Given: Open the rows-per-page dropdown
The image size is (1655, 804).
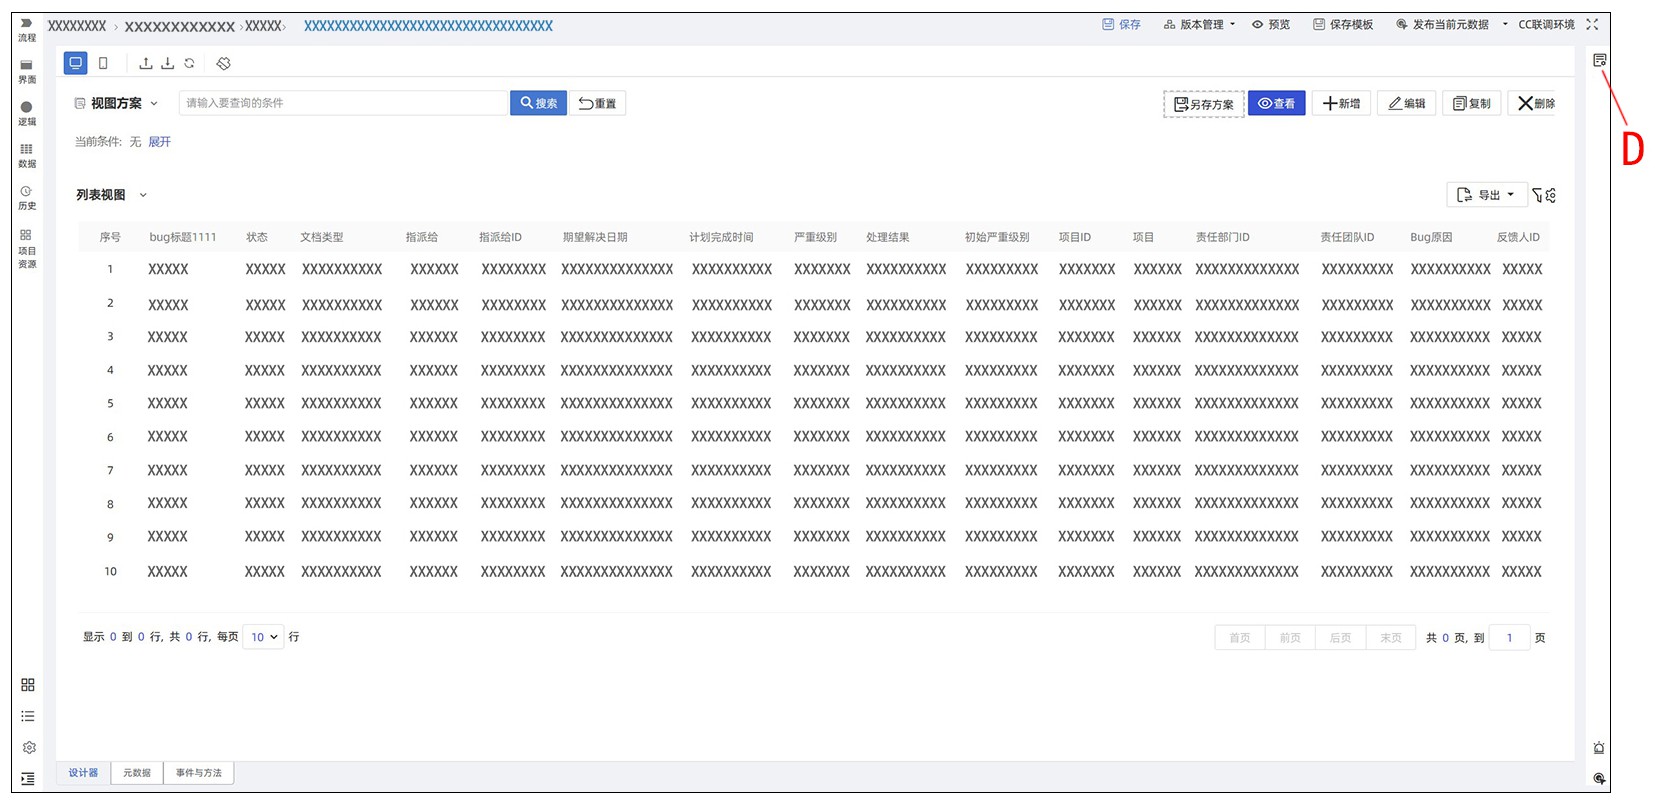Looking at the screenshot, I should pos(264,637).
